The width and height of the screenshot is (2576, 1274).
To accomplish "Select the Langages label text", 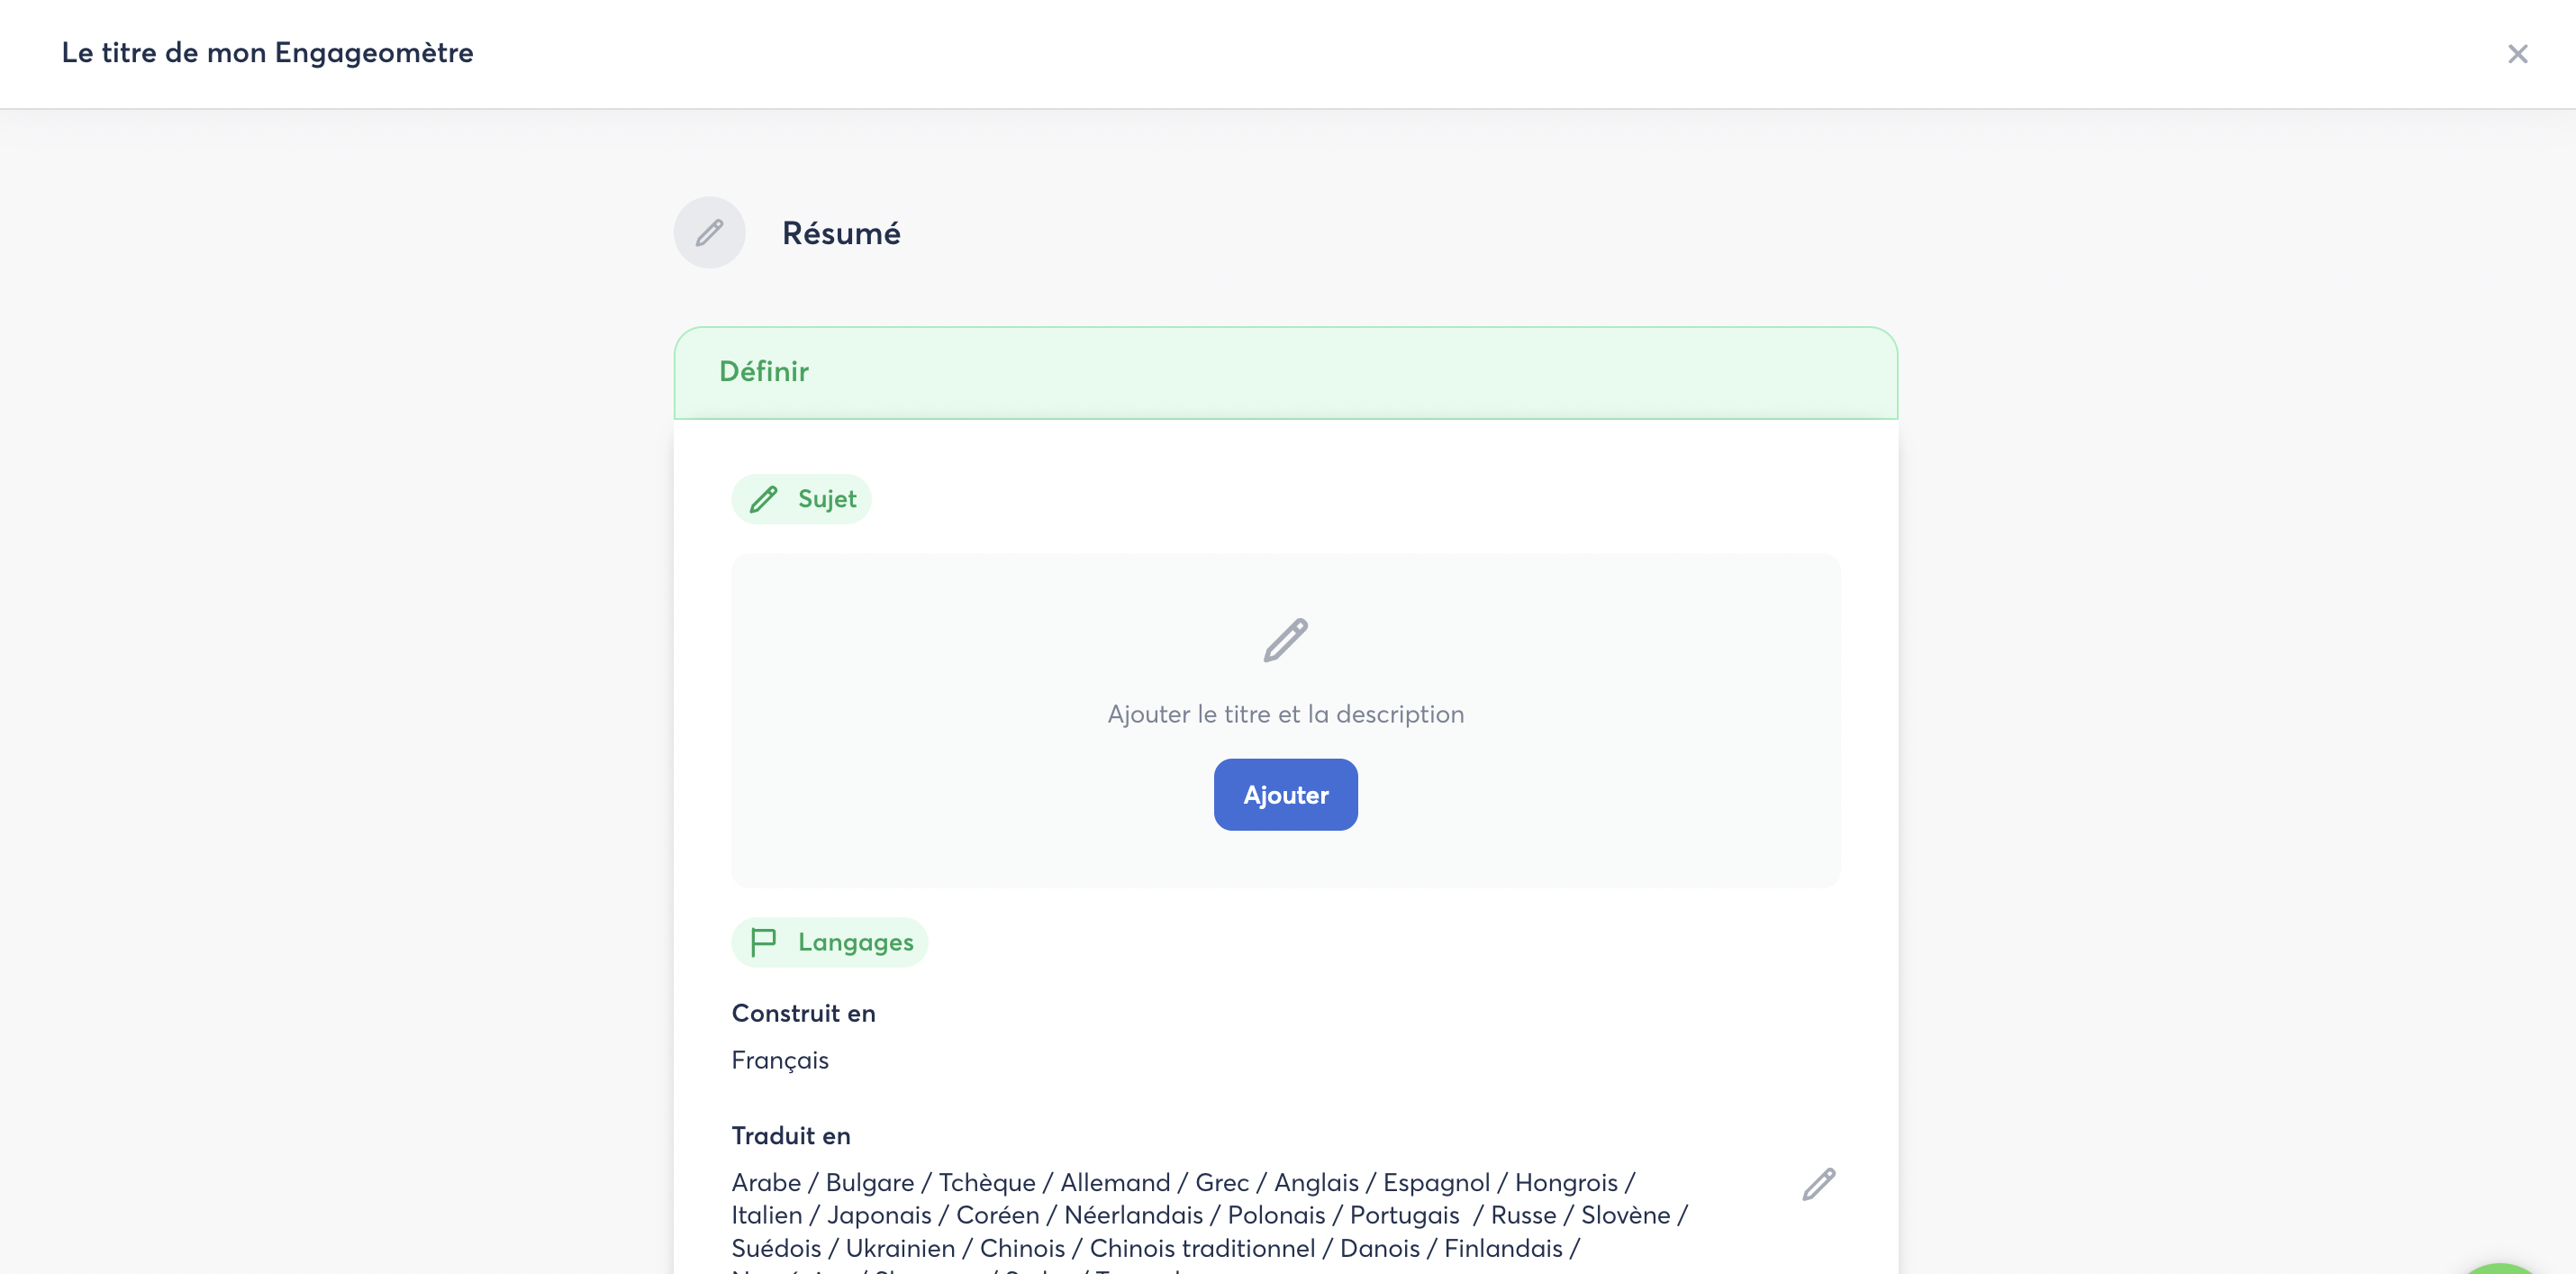I will [x=855, y=942].
